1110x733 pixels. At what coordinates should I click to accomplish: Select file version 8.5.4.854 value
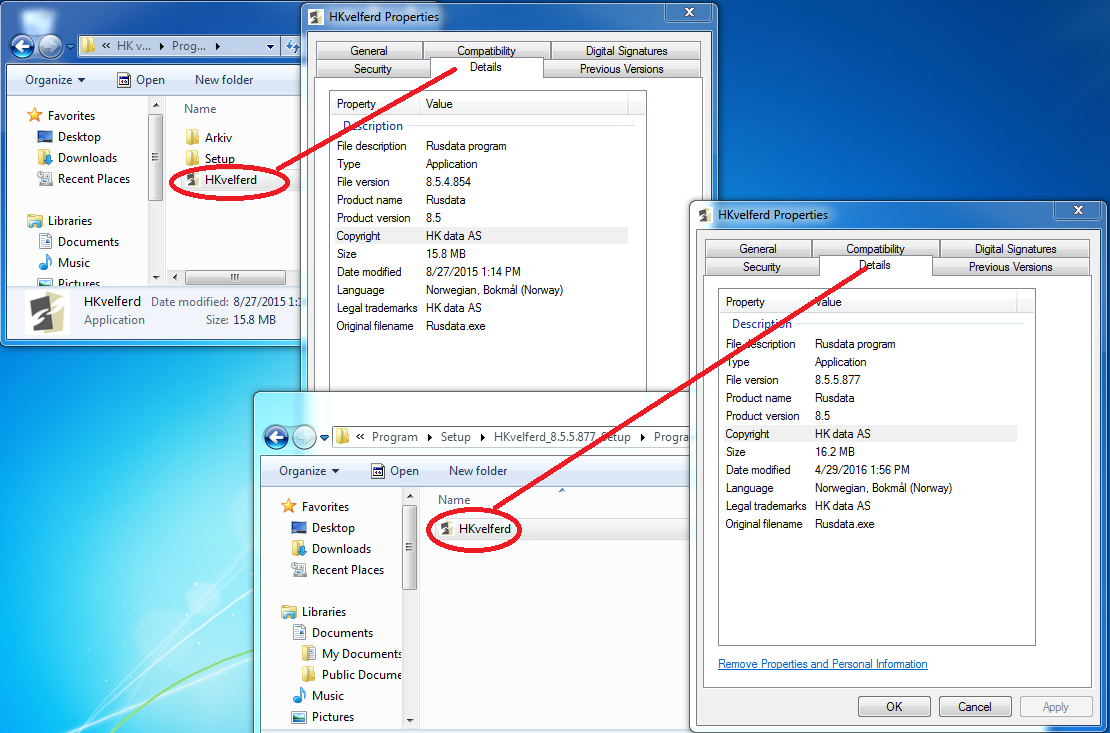[x=448, y=182]
